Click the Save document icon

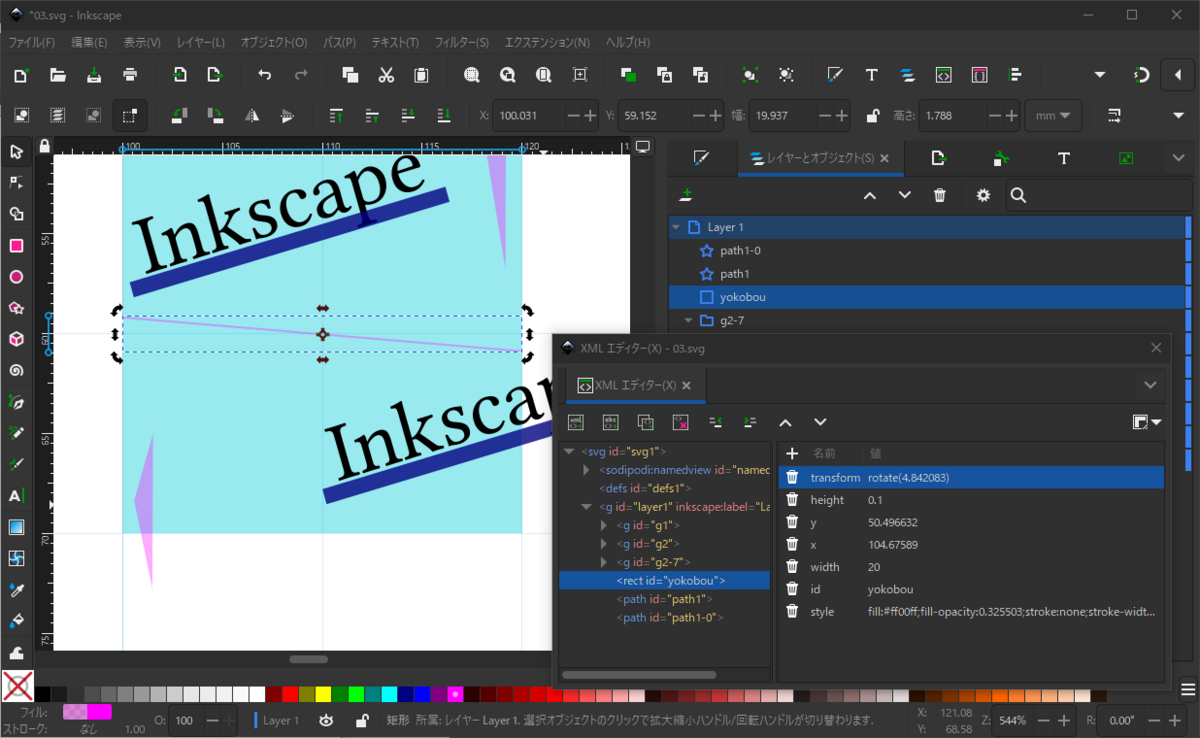[93, 75]
